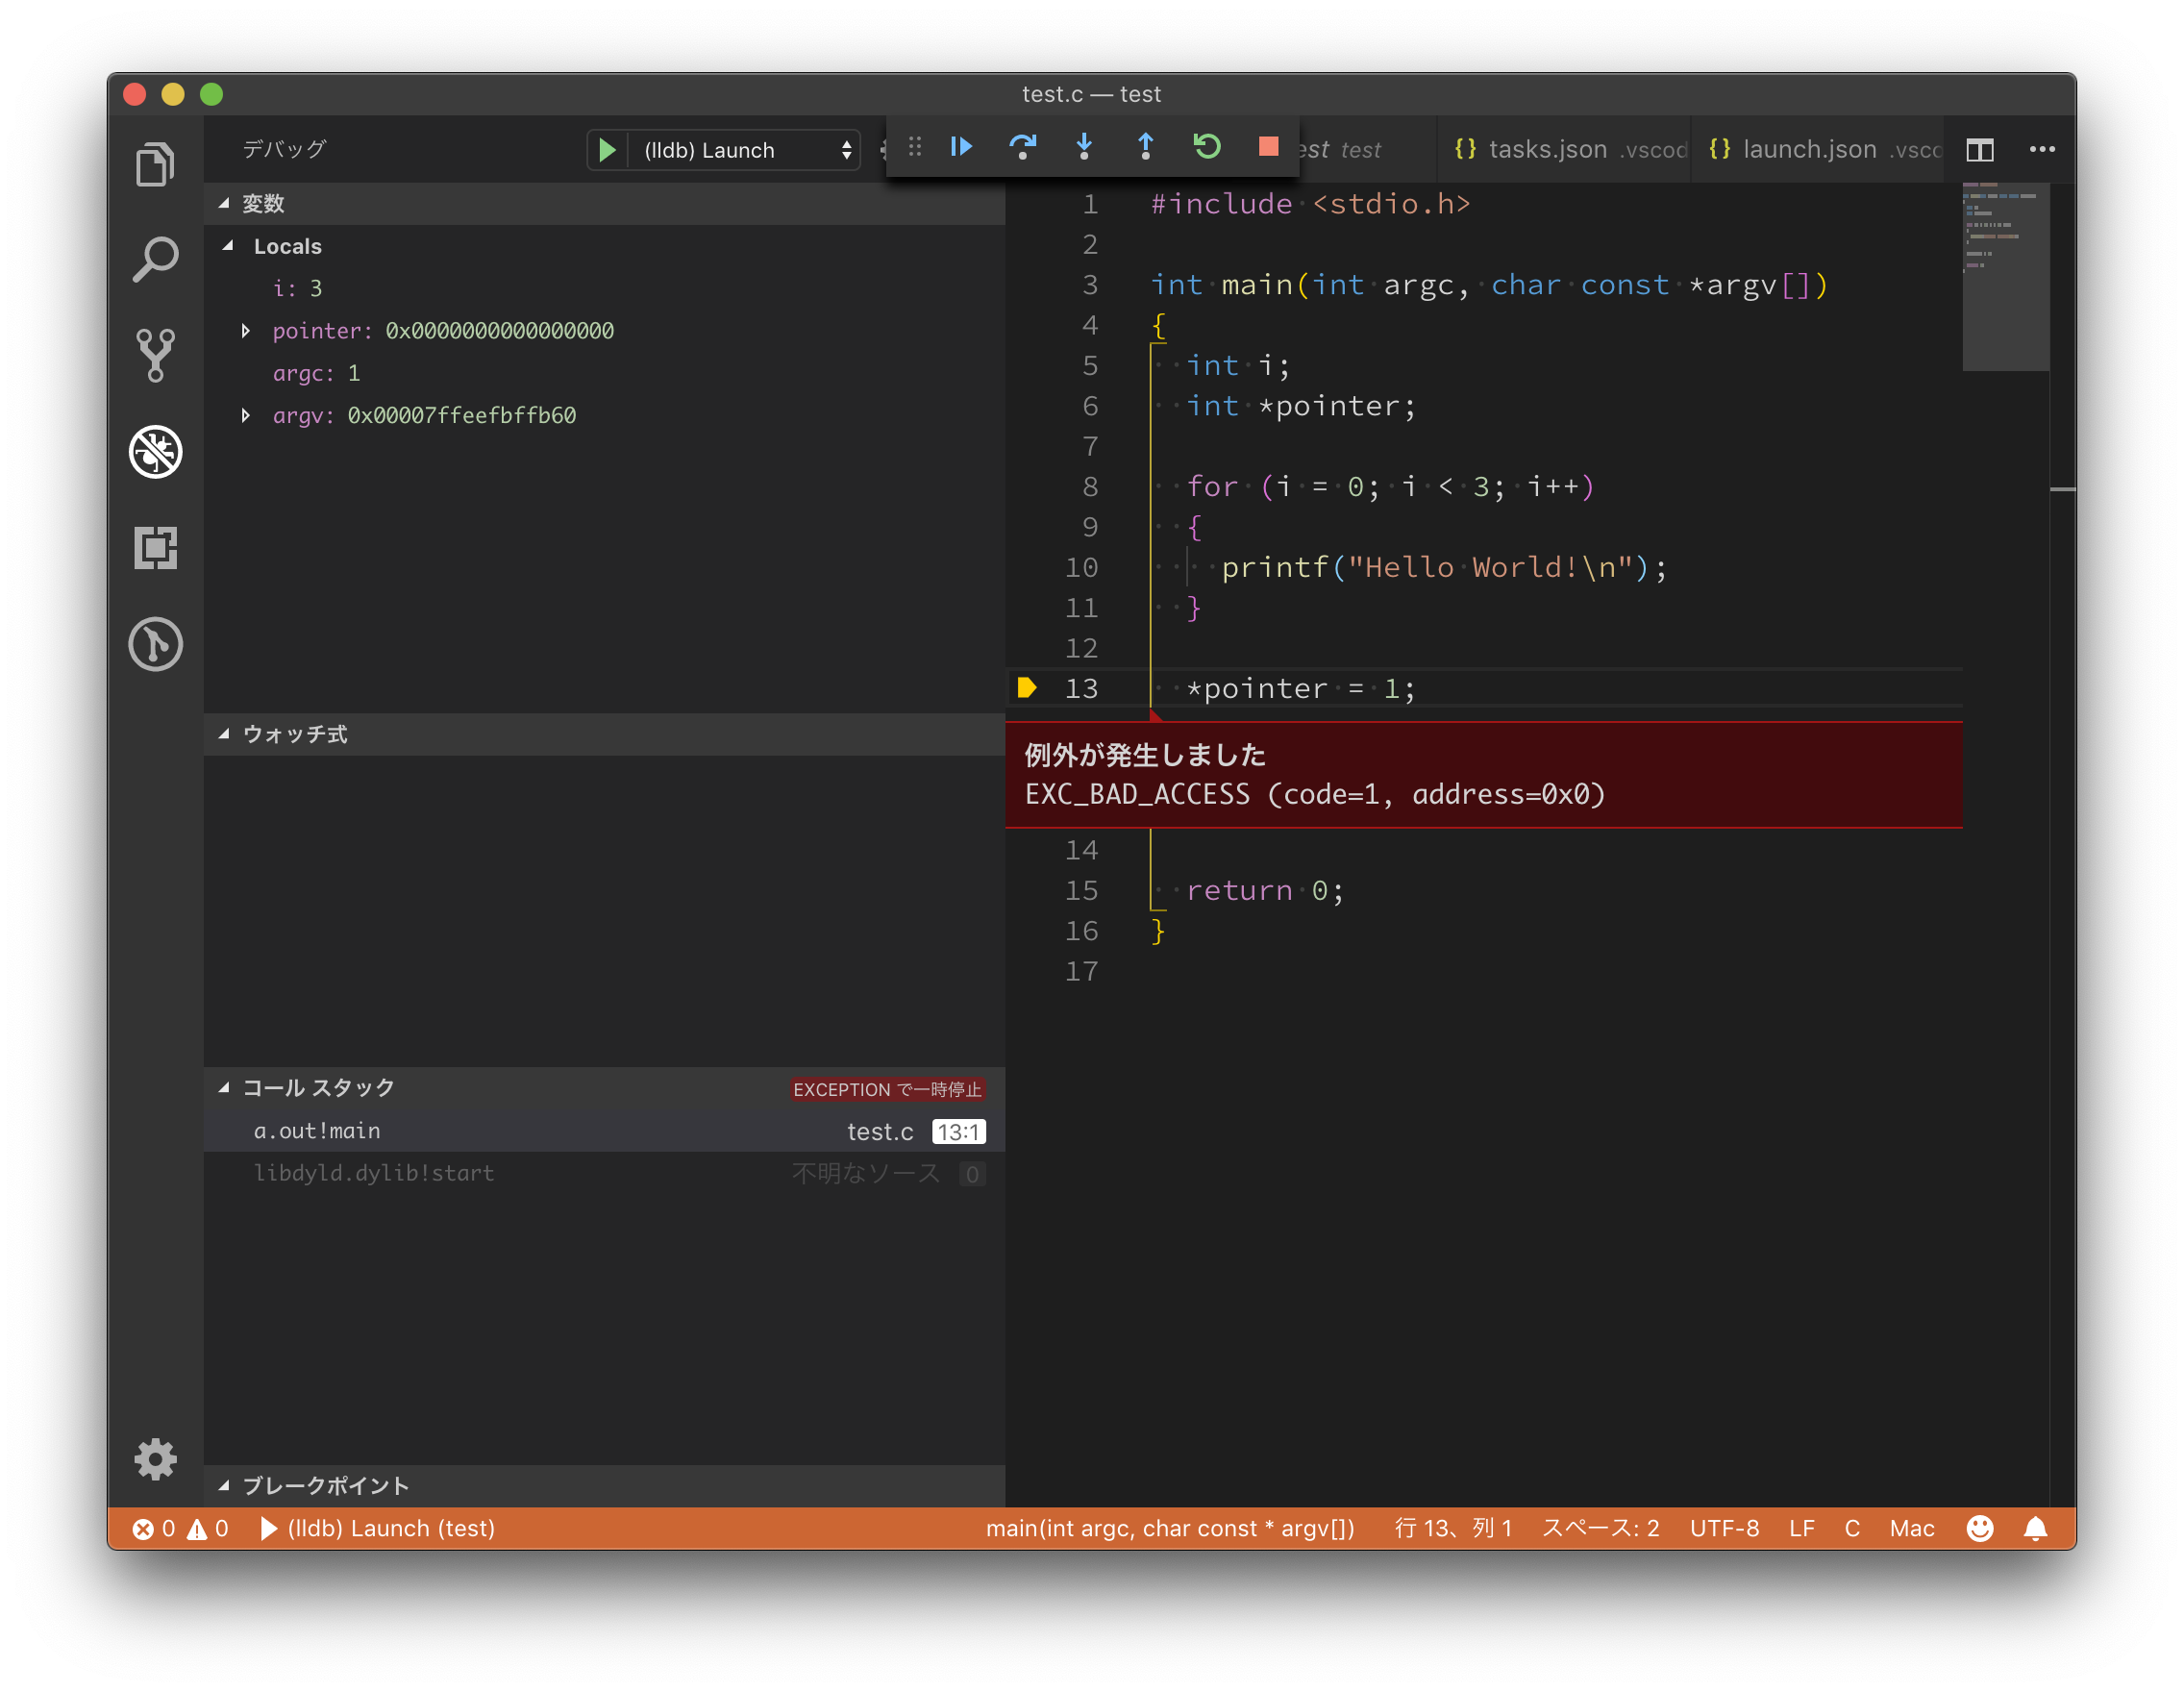
Task: Click the feedback smiley in the status bar
Action: coord(1980,1528)
